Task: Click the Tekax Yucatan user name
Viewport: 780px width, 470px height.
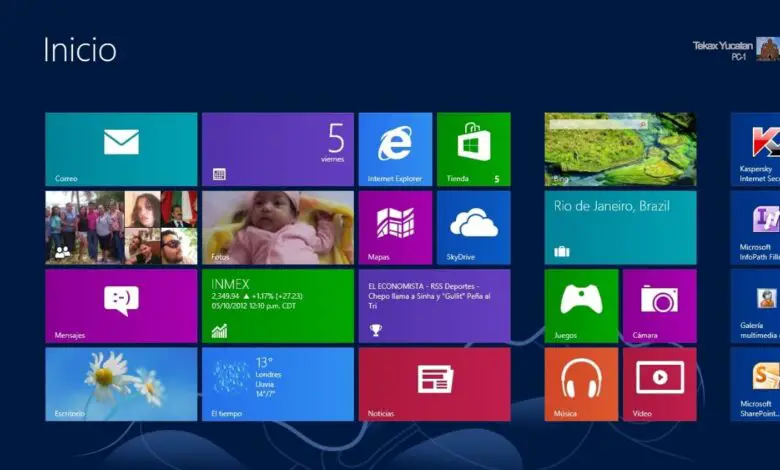Action: tap(722, 46)
